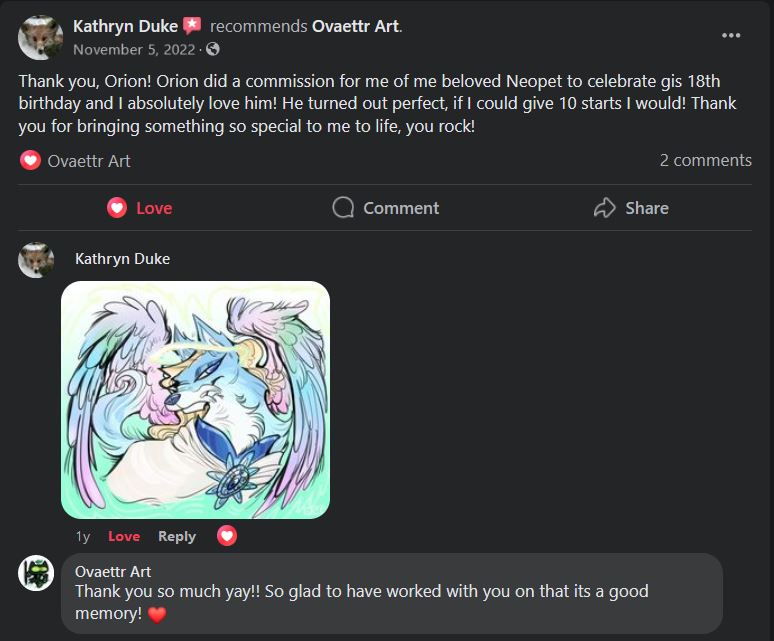Click the heart reaction bubble under the image comment
This screenshot has height=641, width=774.
(x=227, y=536)
